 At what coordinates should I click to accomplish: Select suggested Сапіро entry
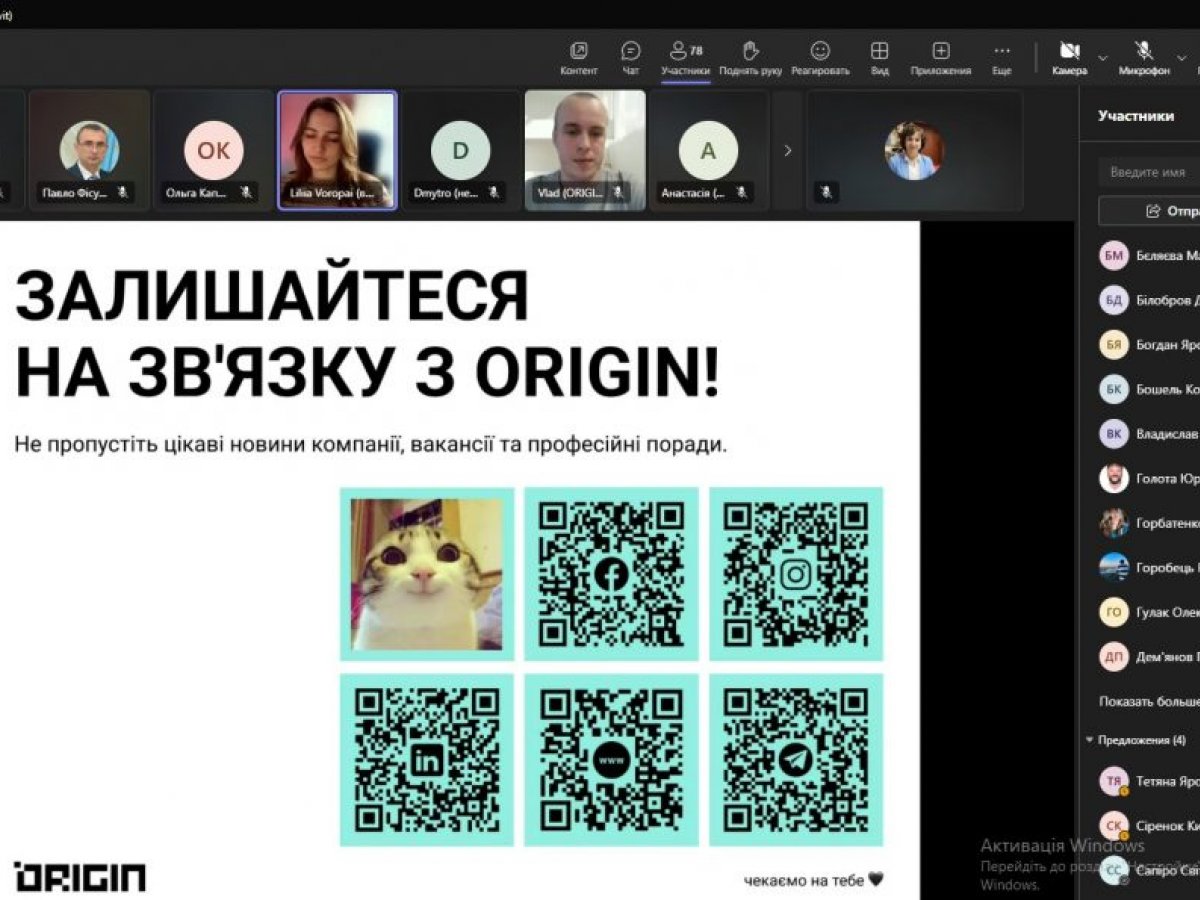(1148, 870)
